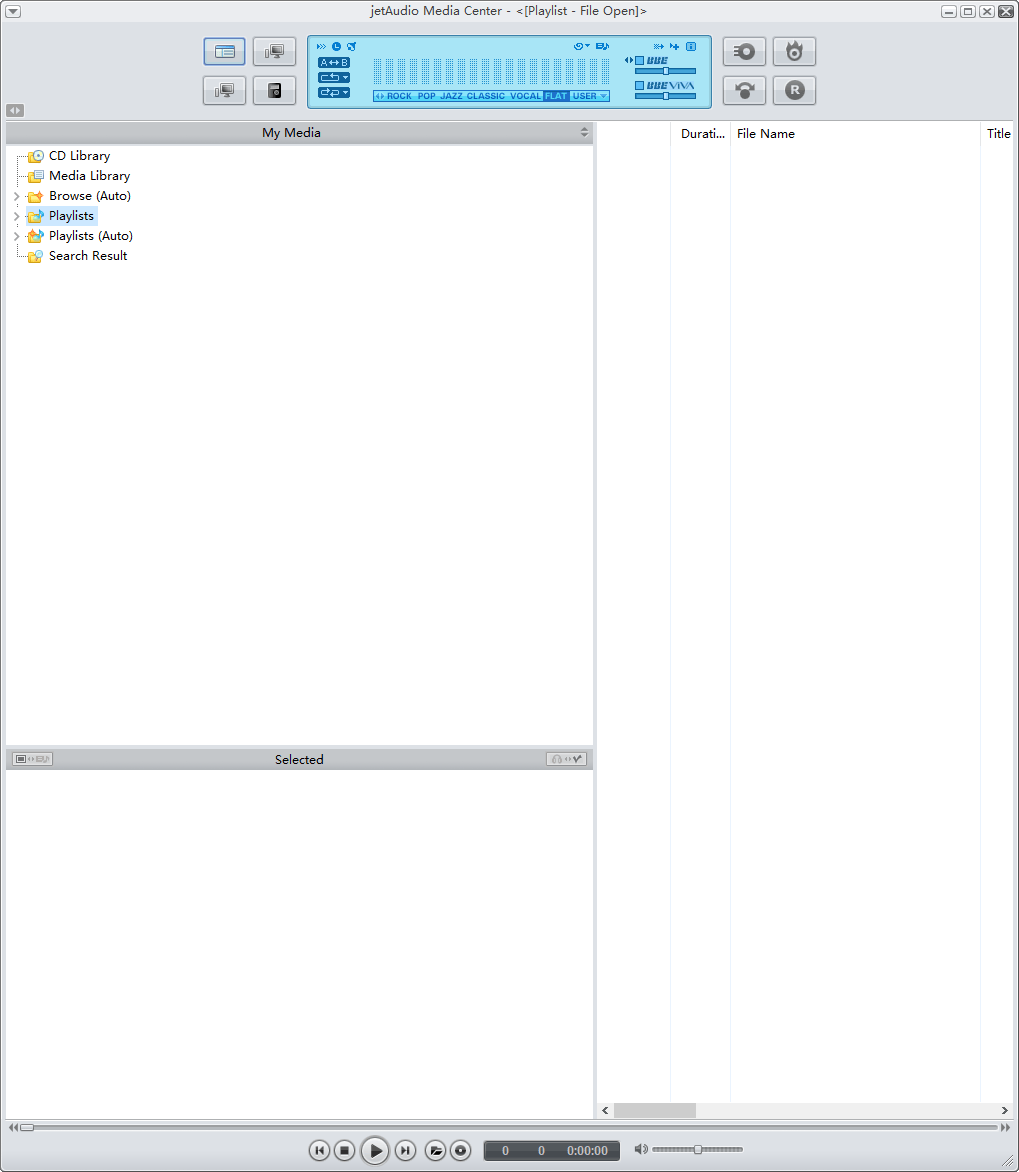Enable the BBE sound effect checkbox
The height and width of the screenshot is (1172, 1019).
point(640,61)
